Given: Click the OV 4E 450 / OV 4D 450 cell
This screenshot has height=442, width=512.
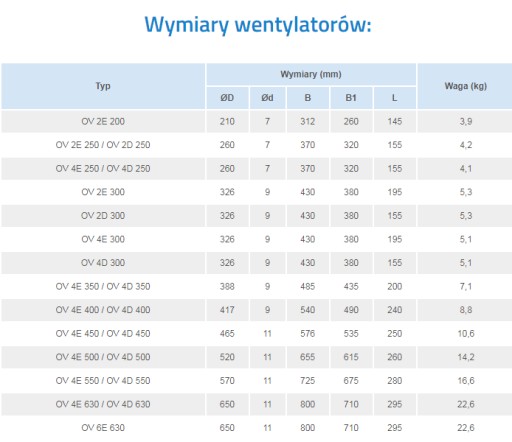Looking at the screenshot, I should pos(103,334).
